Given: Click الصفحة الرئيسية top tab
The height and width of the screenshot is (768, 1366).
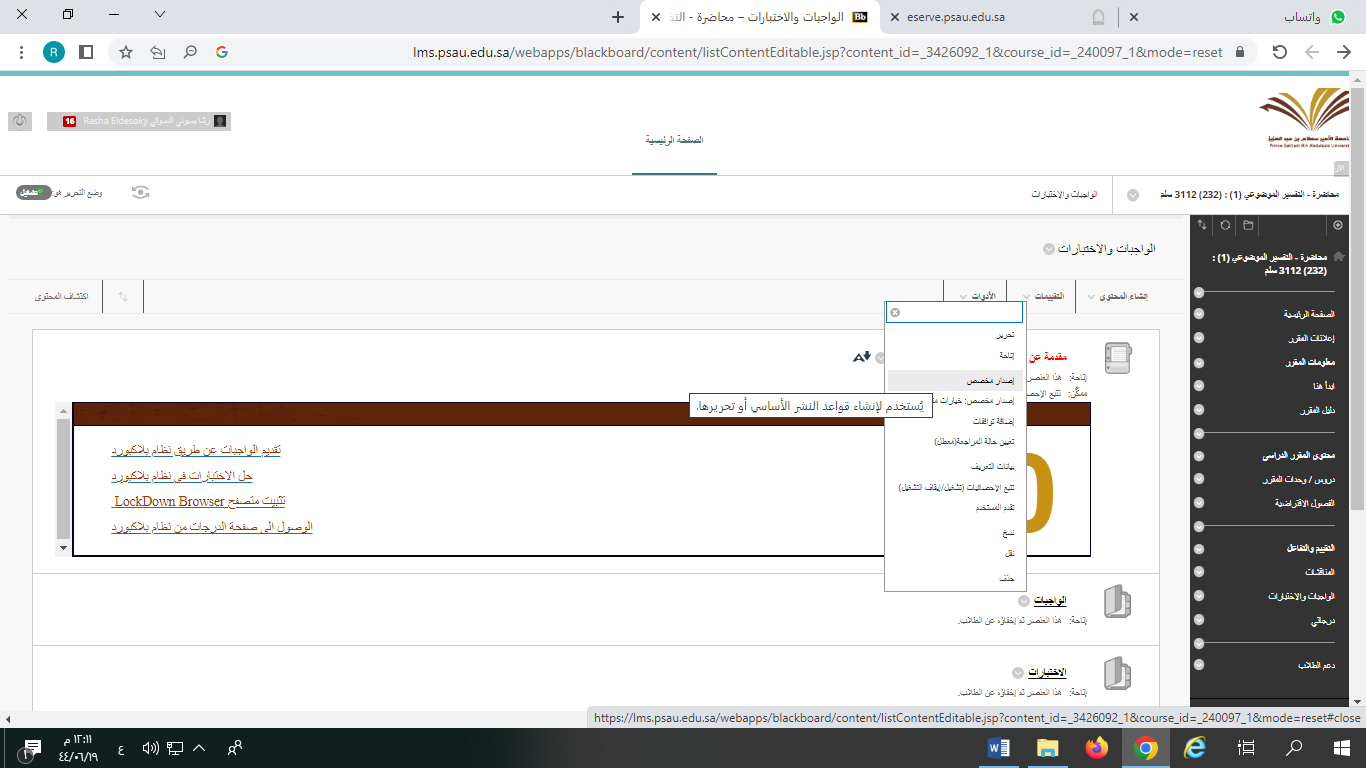Looking at the screenshot, I should pos(674,141).
